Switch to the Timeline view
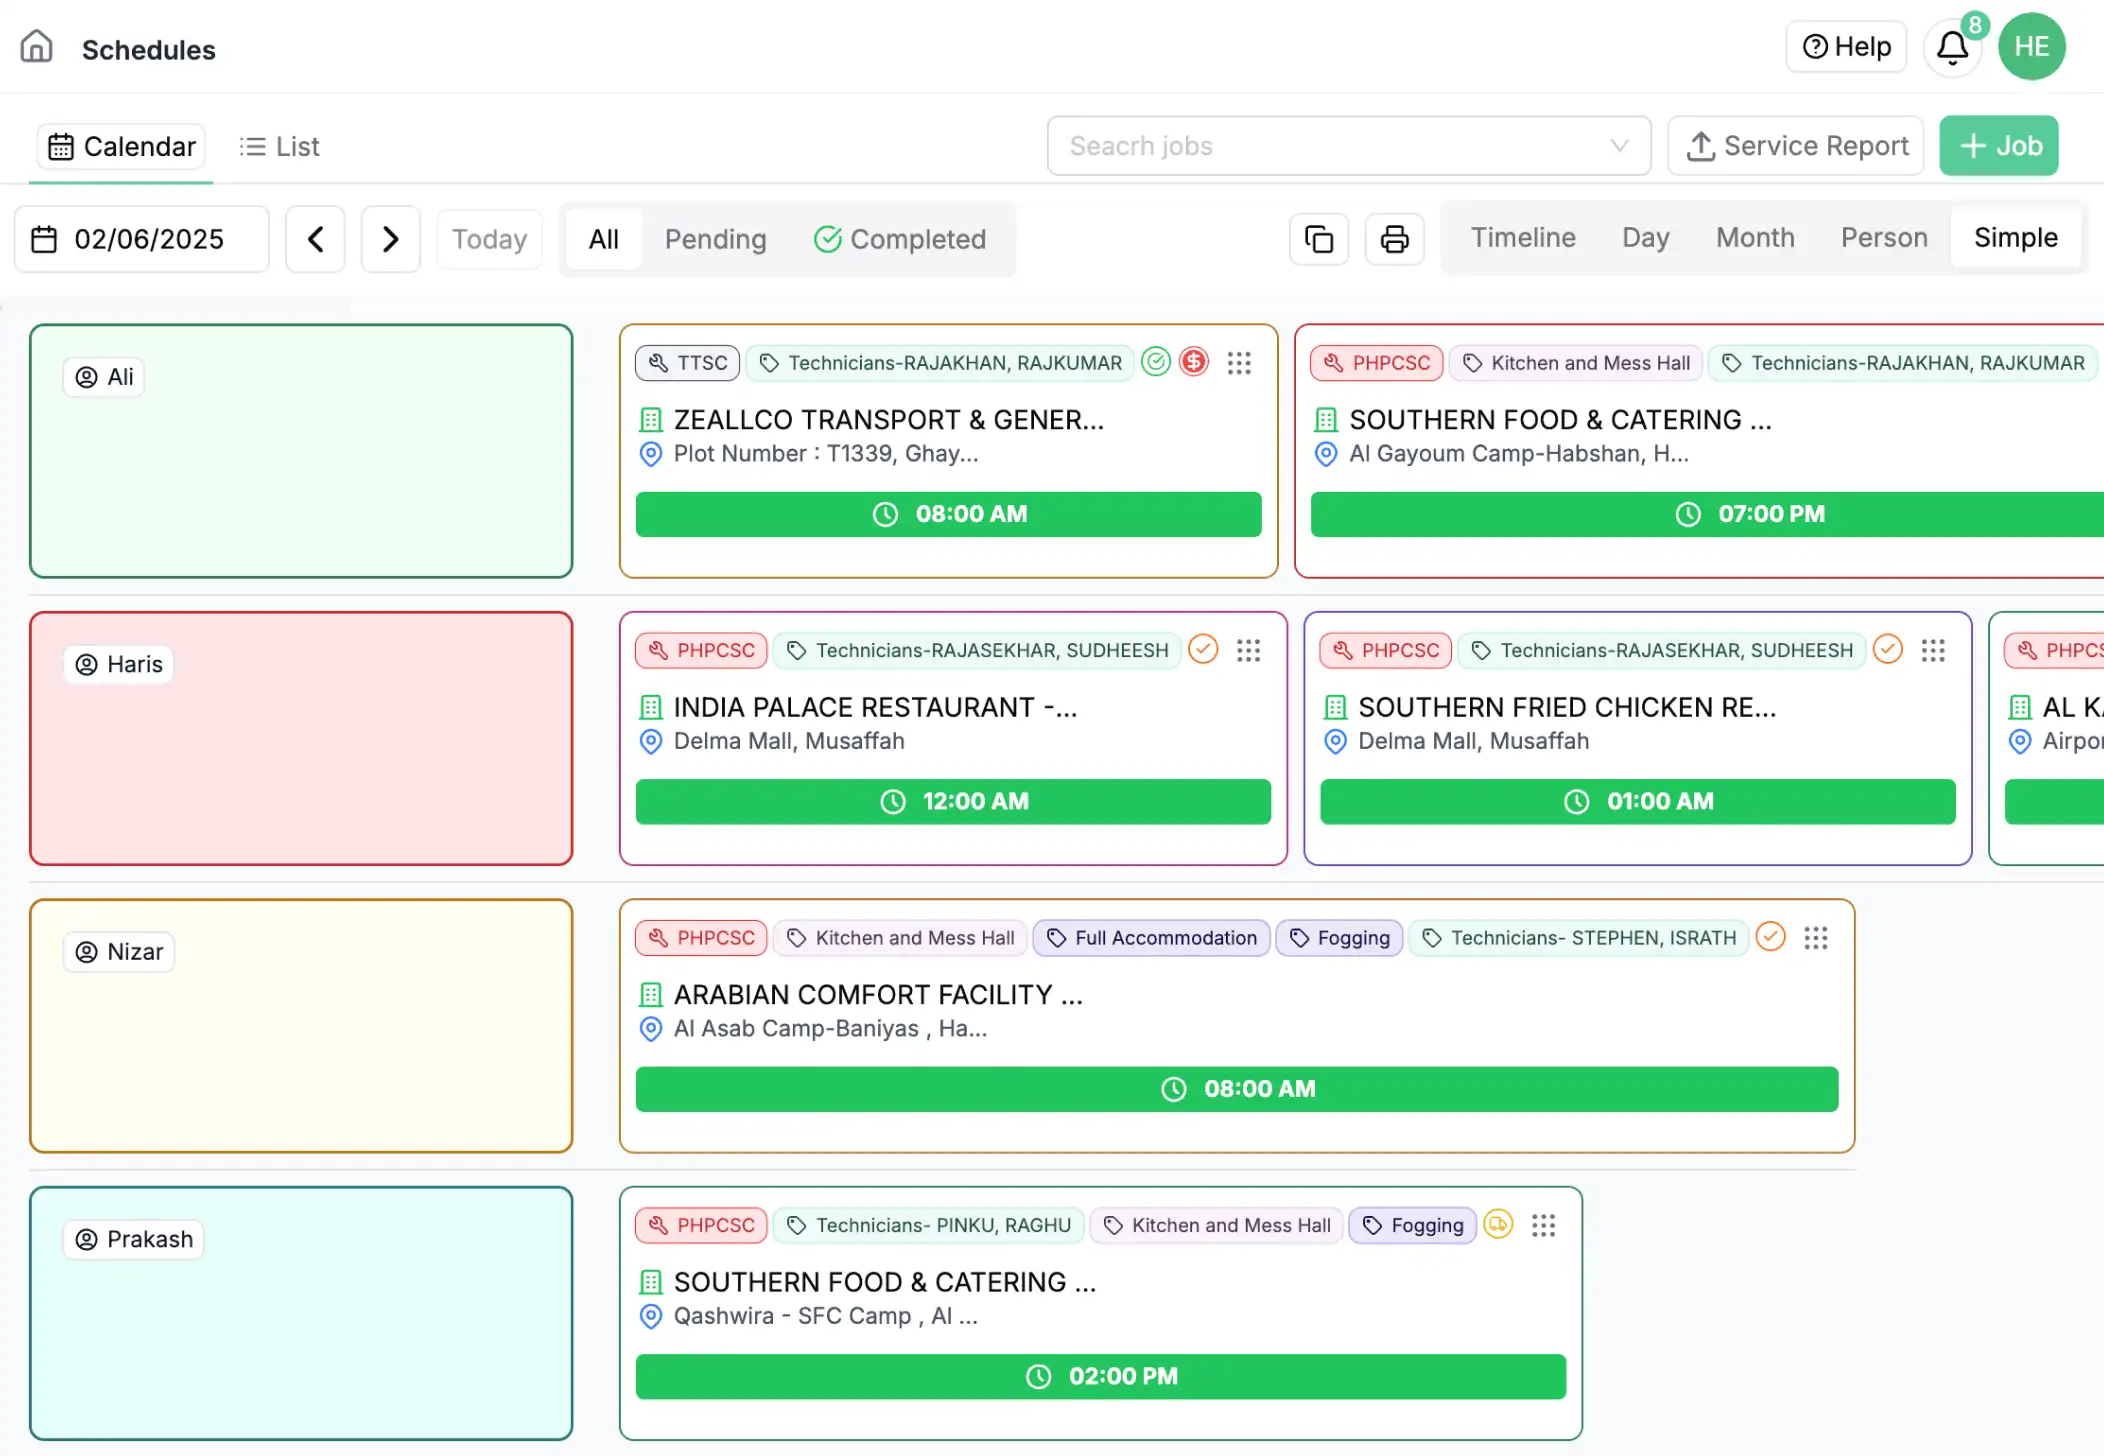The width and height of the screenshot is (2104, 1456). click(1522, 238)
